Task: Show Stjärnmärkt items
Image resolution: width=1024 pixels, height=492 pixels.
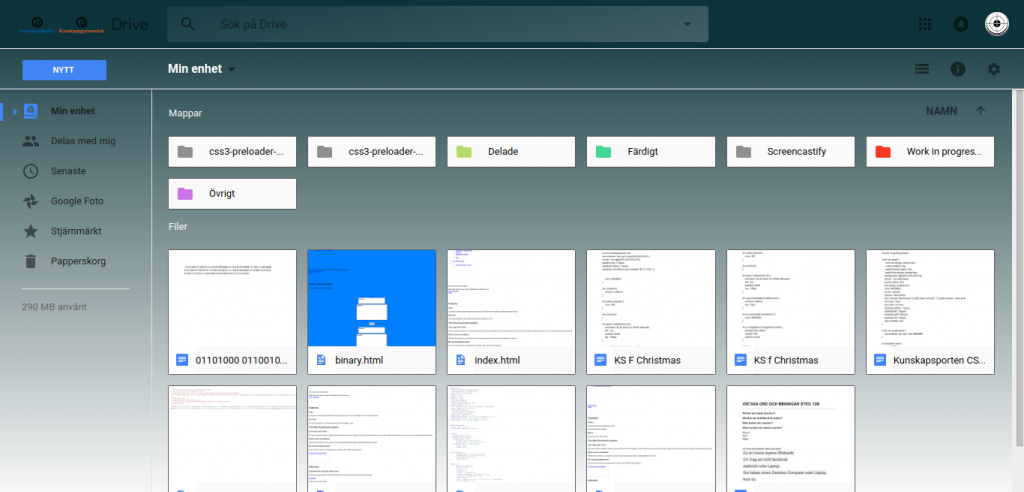Action: click(x=76, y=231)
